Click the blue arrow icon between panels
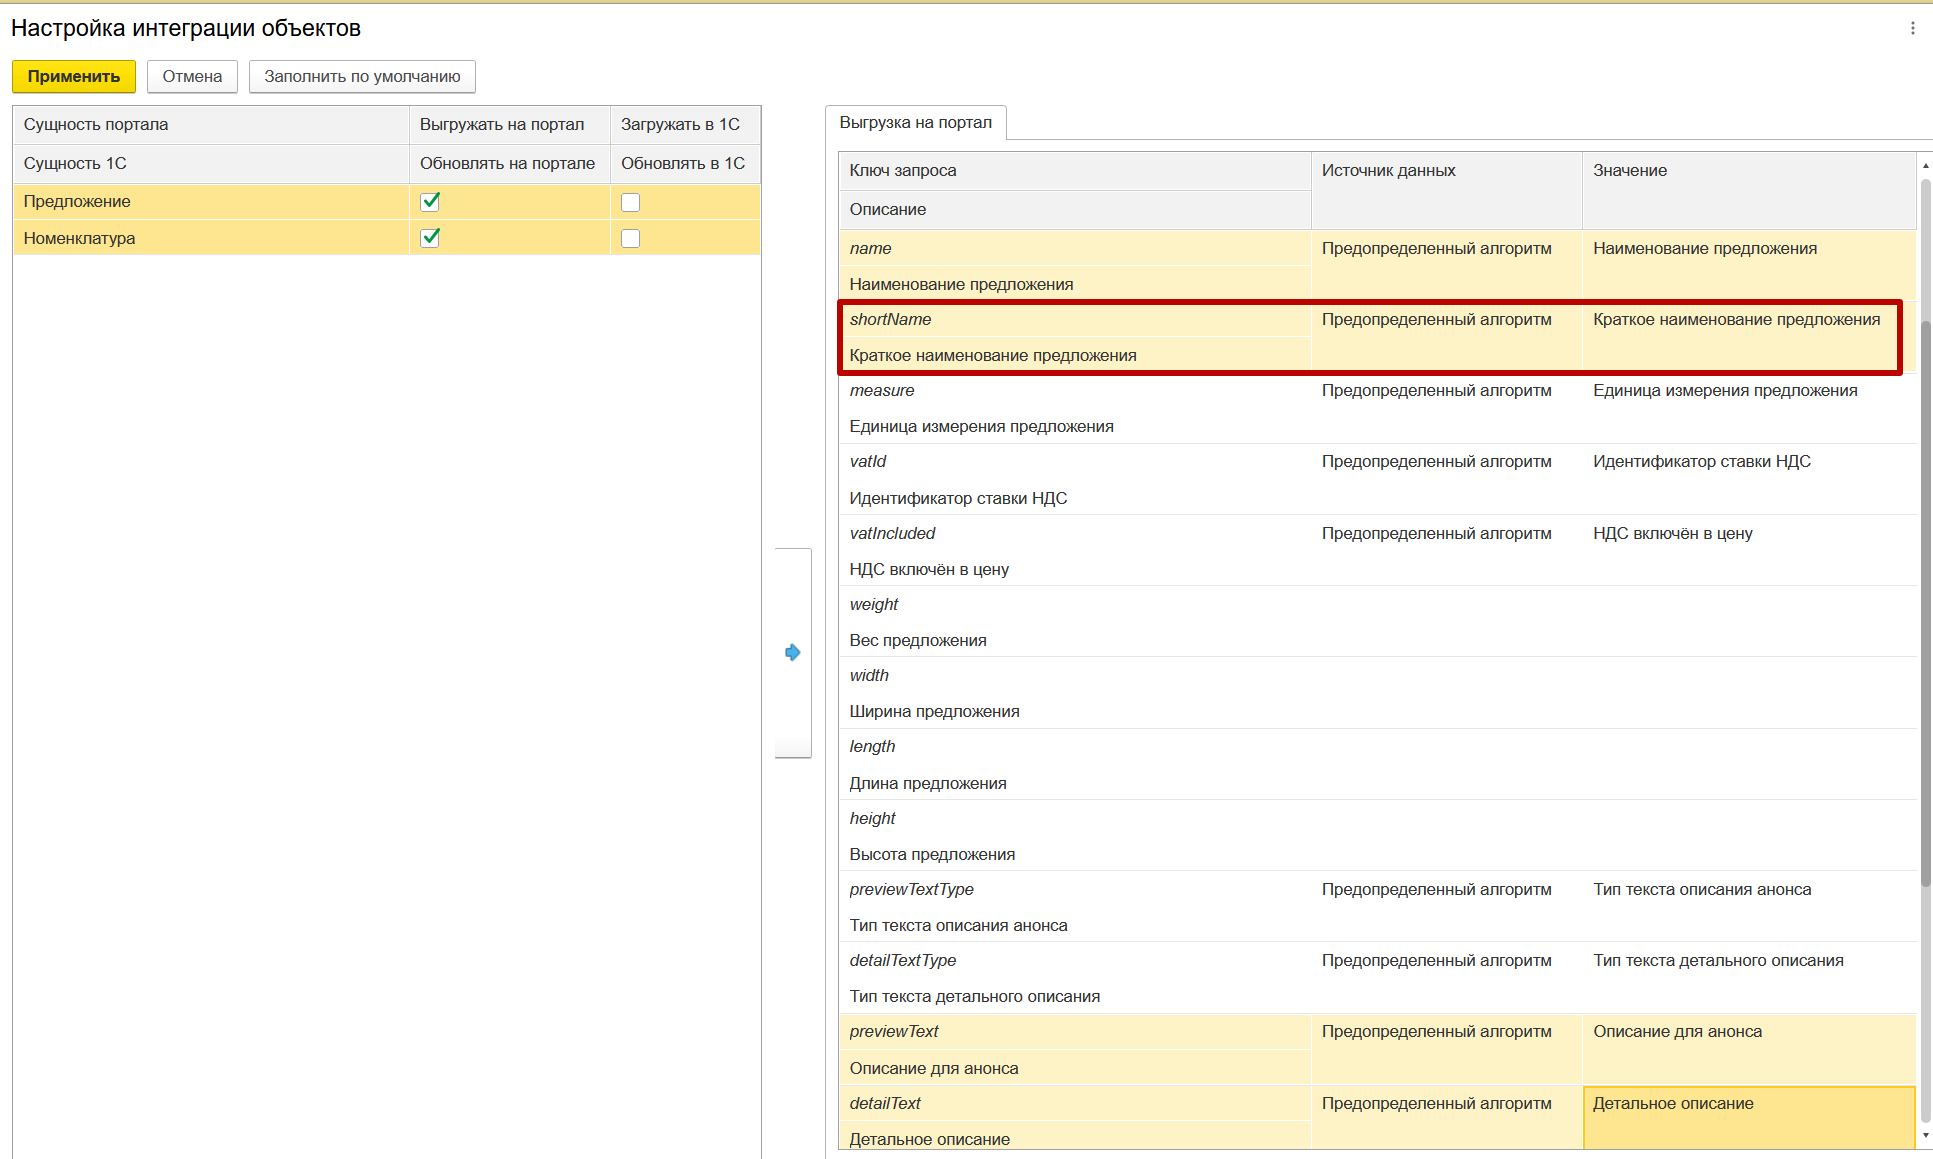 792,653
